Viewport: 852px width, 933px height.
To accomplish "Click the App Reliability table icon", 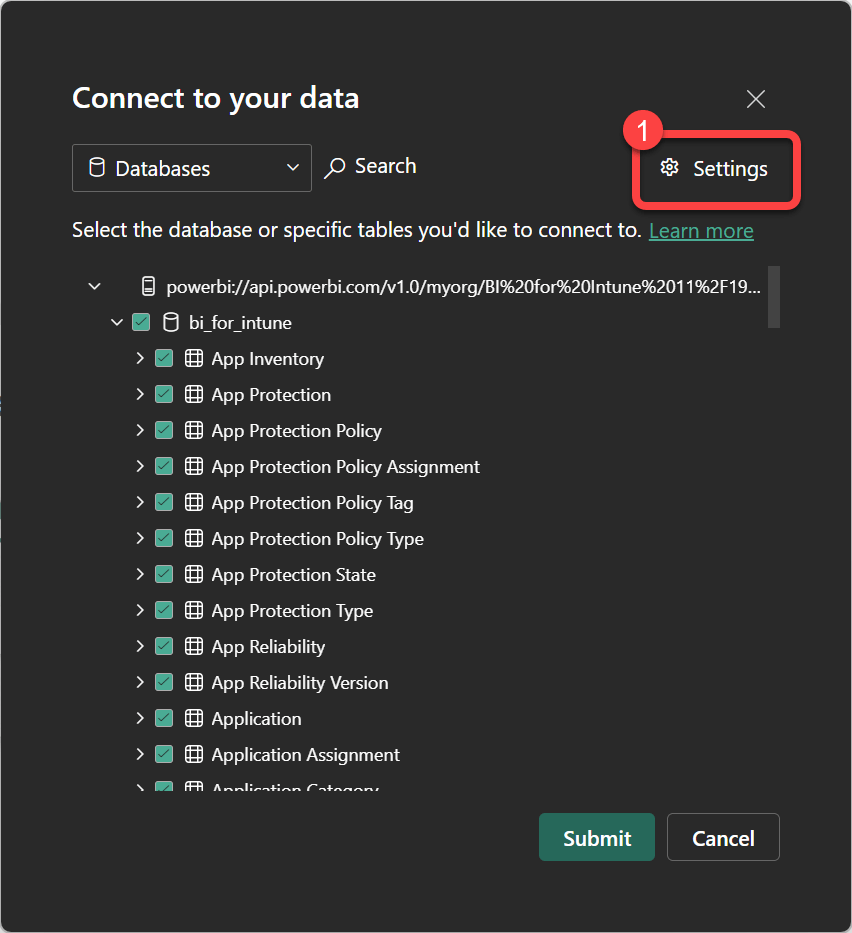I will (x=193, y=646).
